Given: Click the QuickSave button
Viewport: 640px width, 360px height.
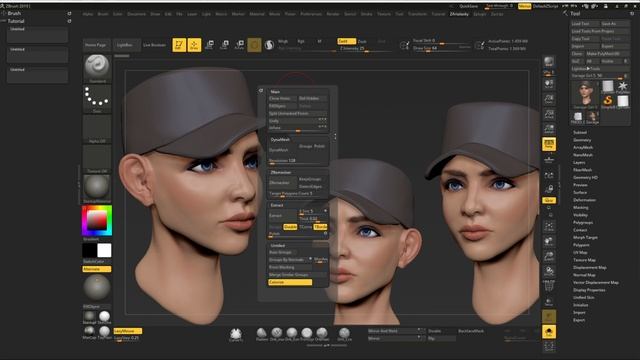Looking at the screenshot, I should (468, 6).
